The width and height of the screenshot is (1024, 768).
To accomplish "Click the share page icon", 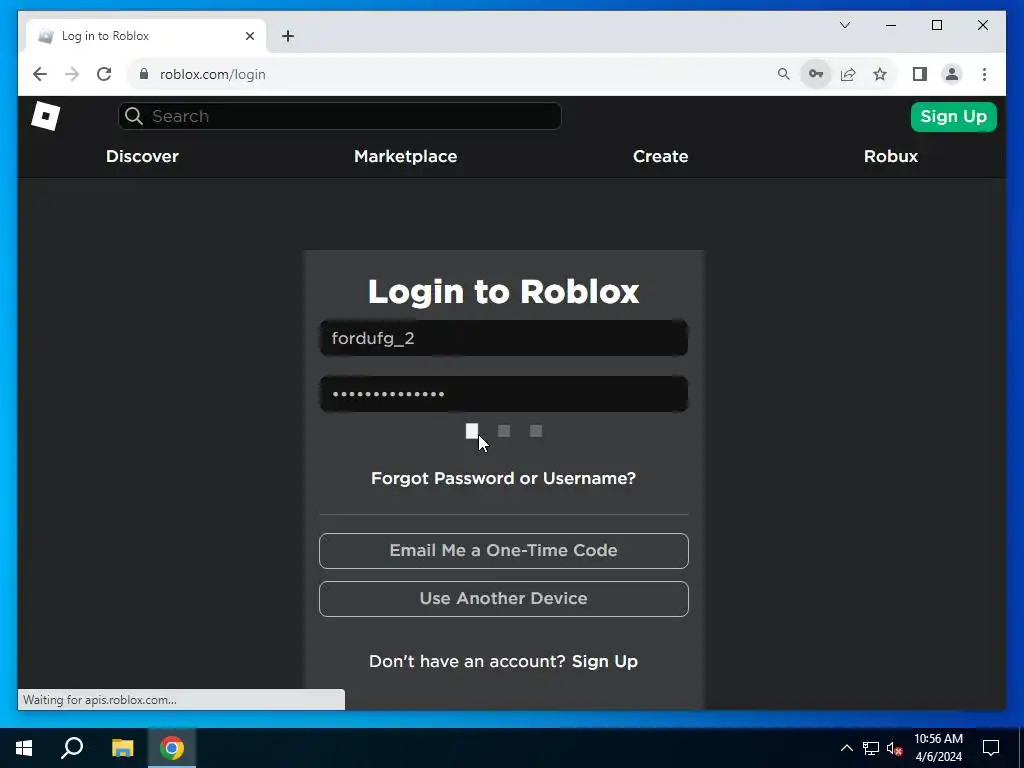I will pos(848,74).
